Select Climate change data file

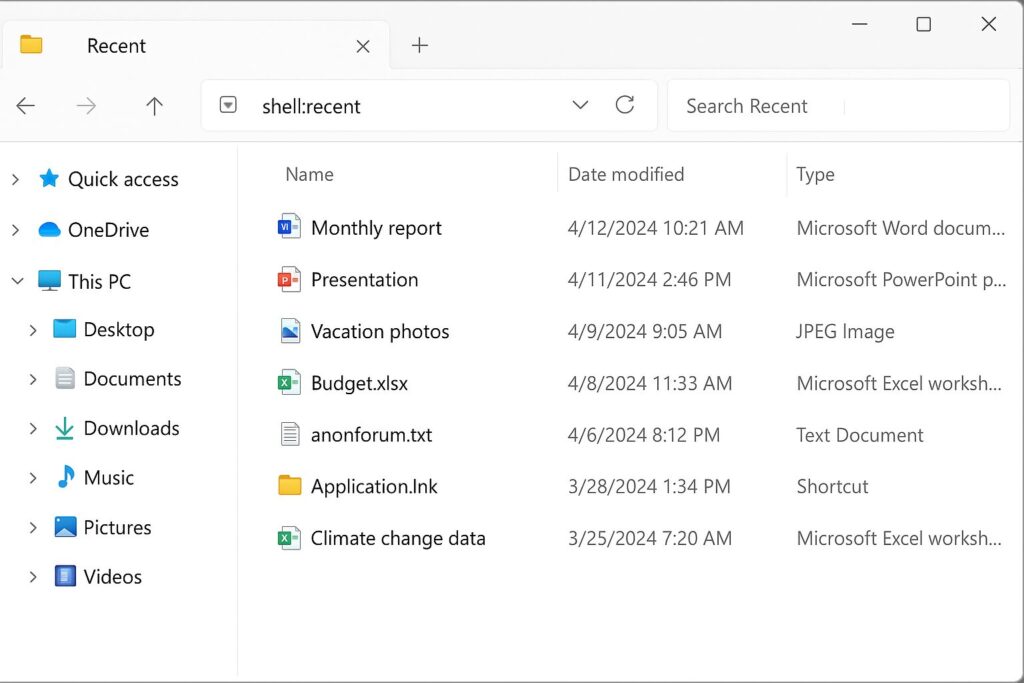[x=398, y=538]
